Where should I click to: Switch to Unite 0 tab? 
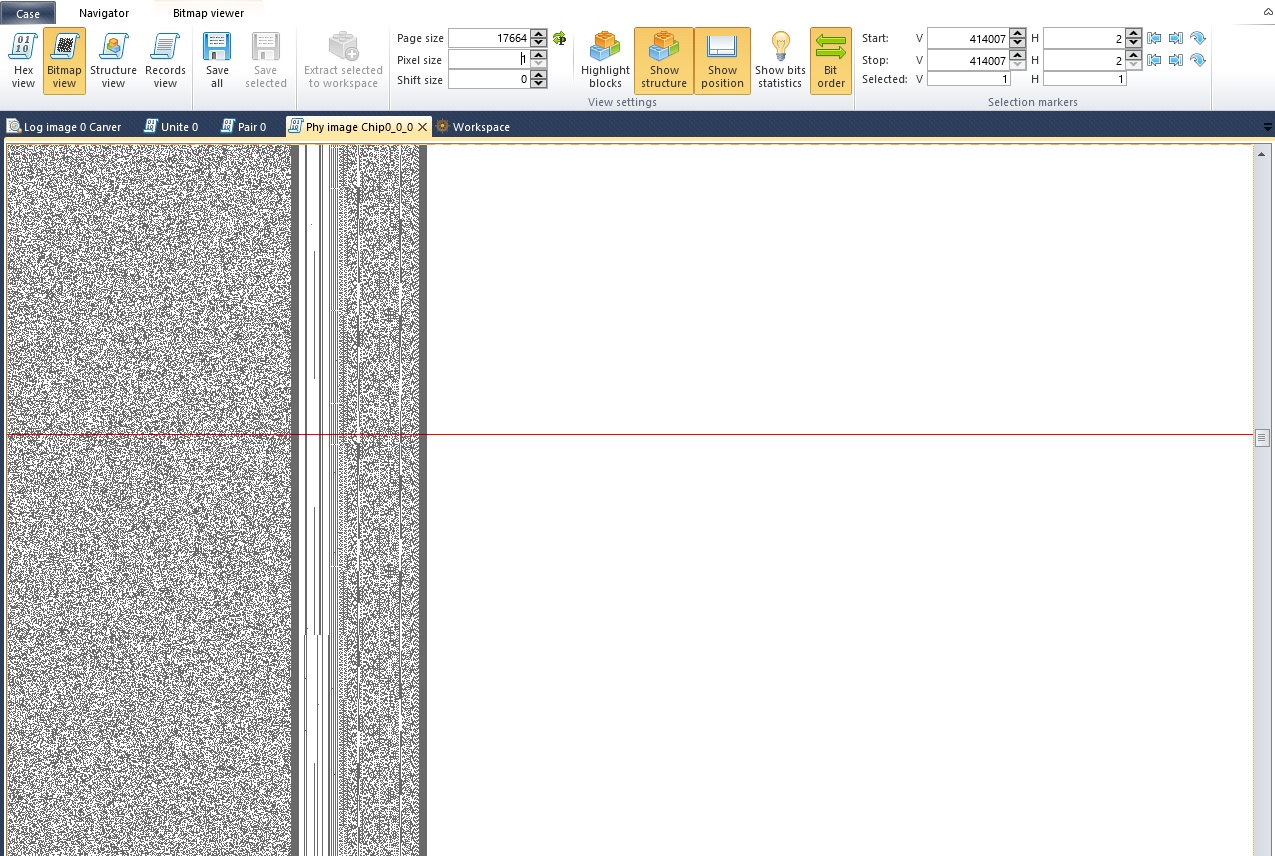(x=172, y=127)
